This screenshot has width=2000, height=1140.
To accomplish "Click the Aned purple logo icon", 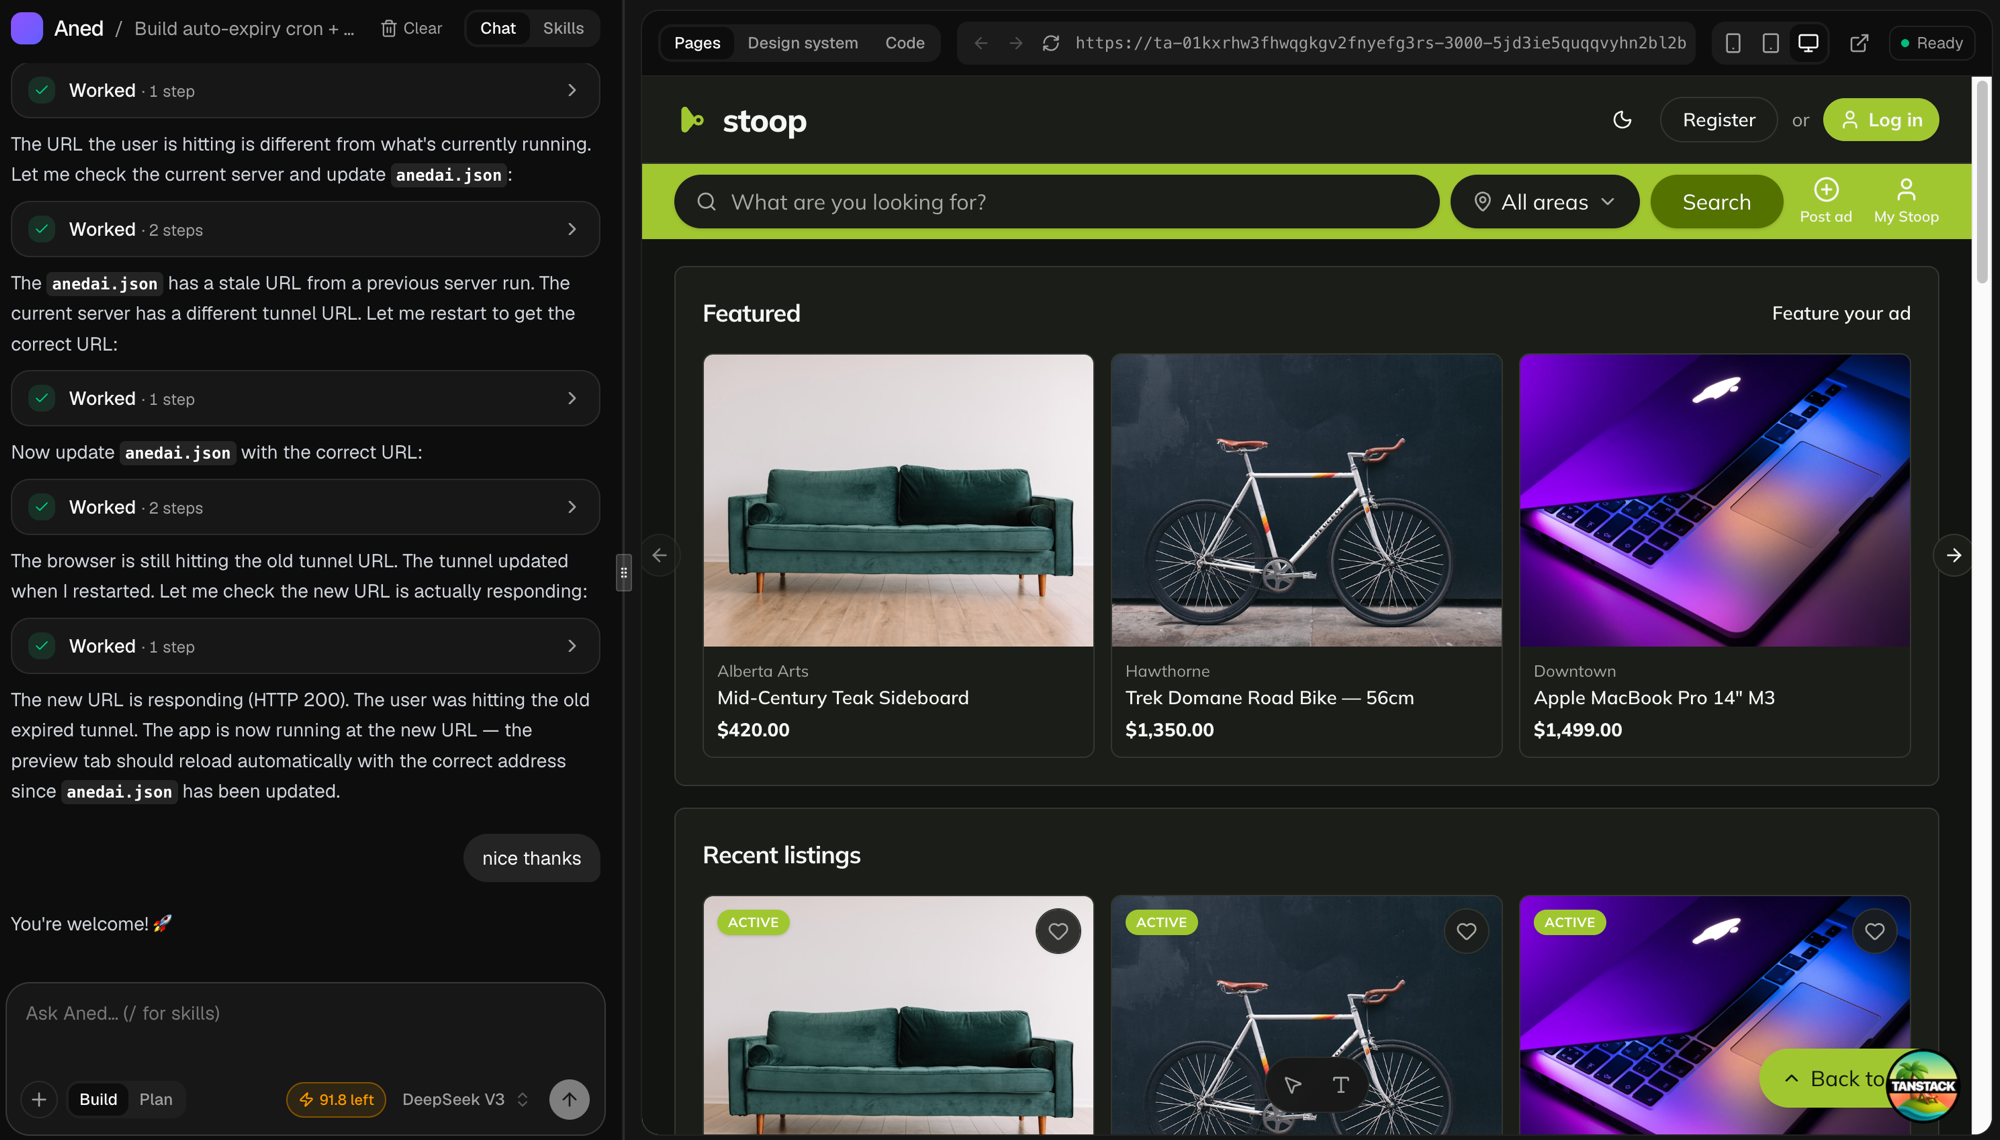I will pos(27,28).
